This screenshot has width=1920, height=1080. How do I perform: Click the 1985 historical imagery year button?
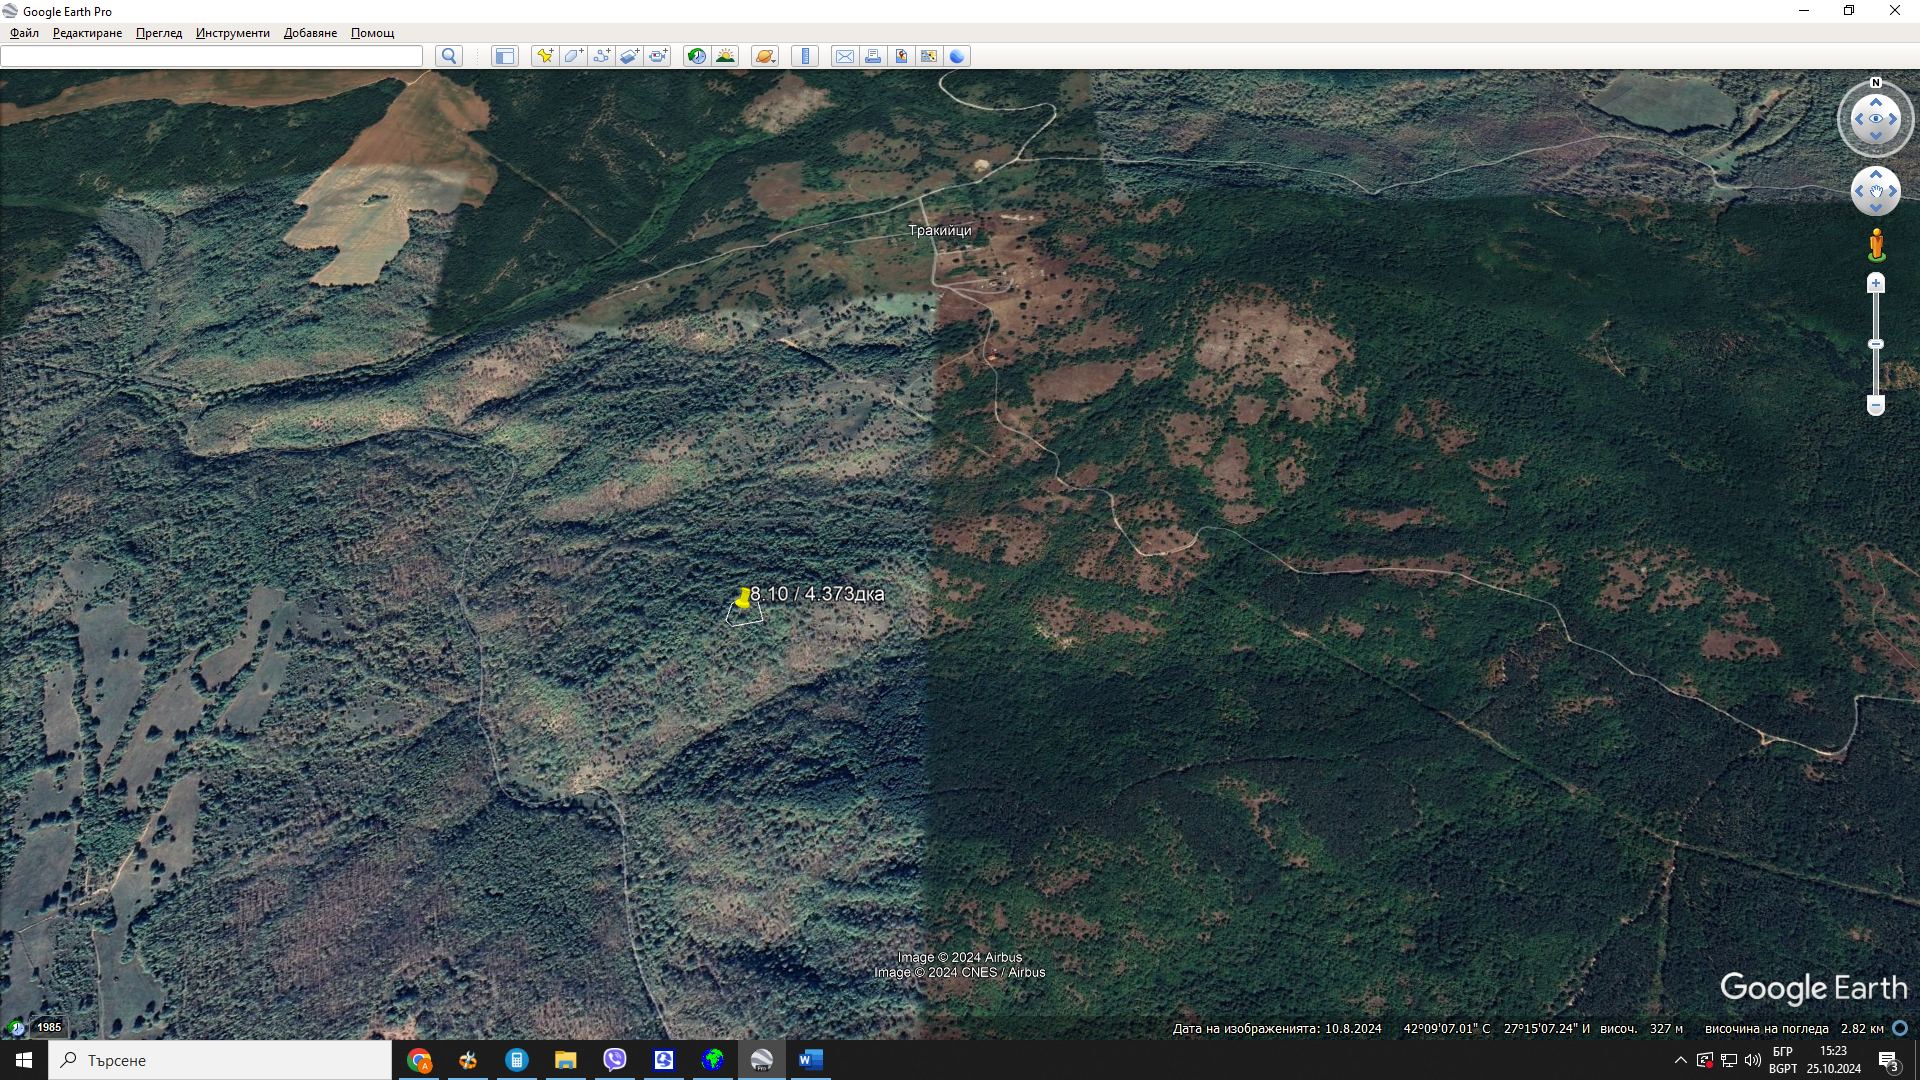click(49, 1027)
